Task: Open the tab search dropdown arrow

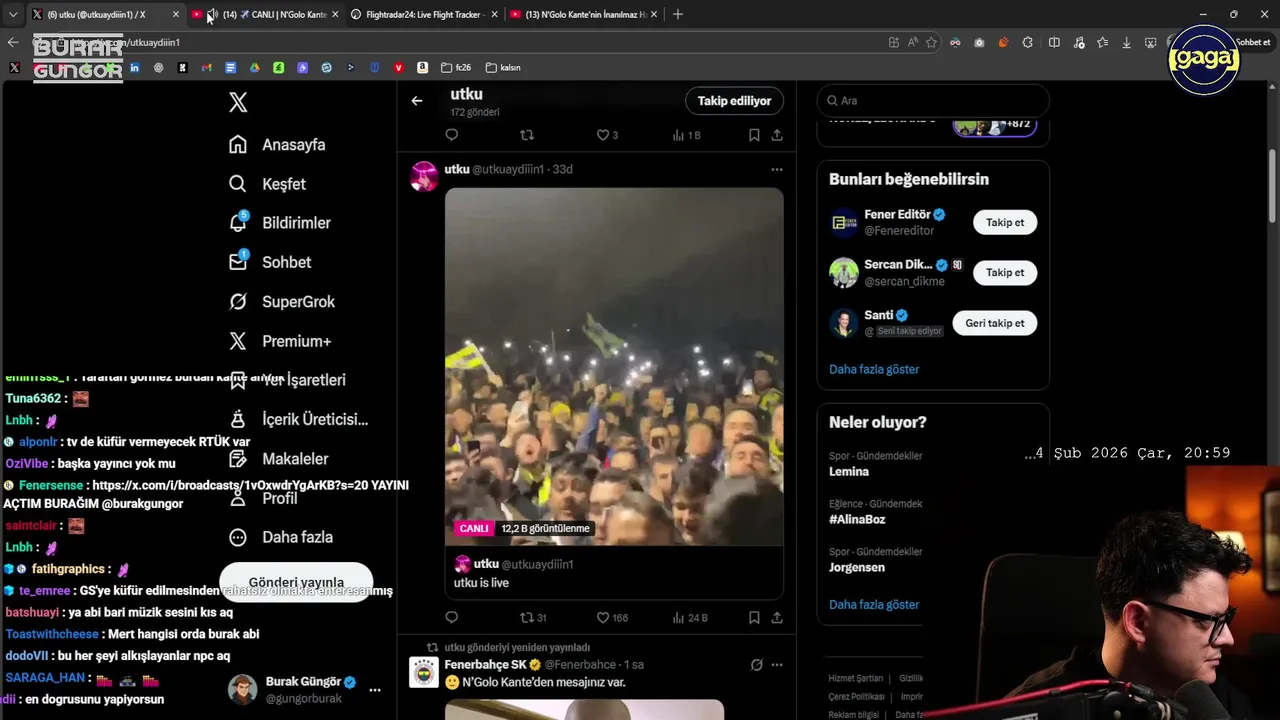Action: [13, 14]
